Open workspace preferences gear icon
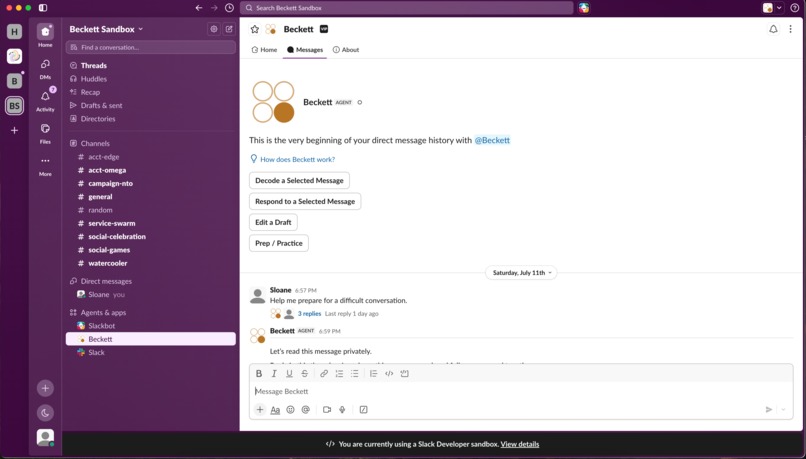Image resolution: width=806 pixels, height=459 pixels. (x=214, y=29)
